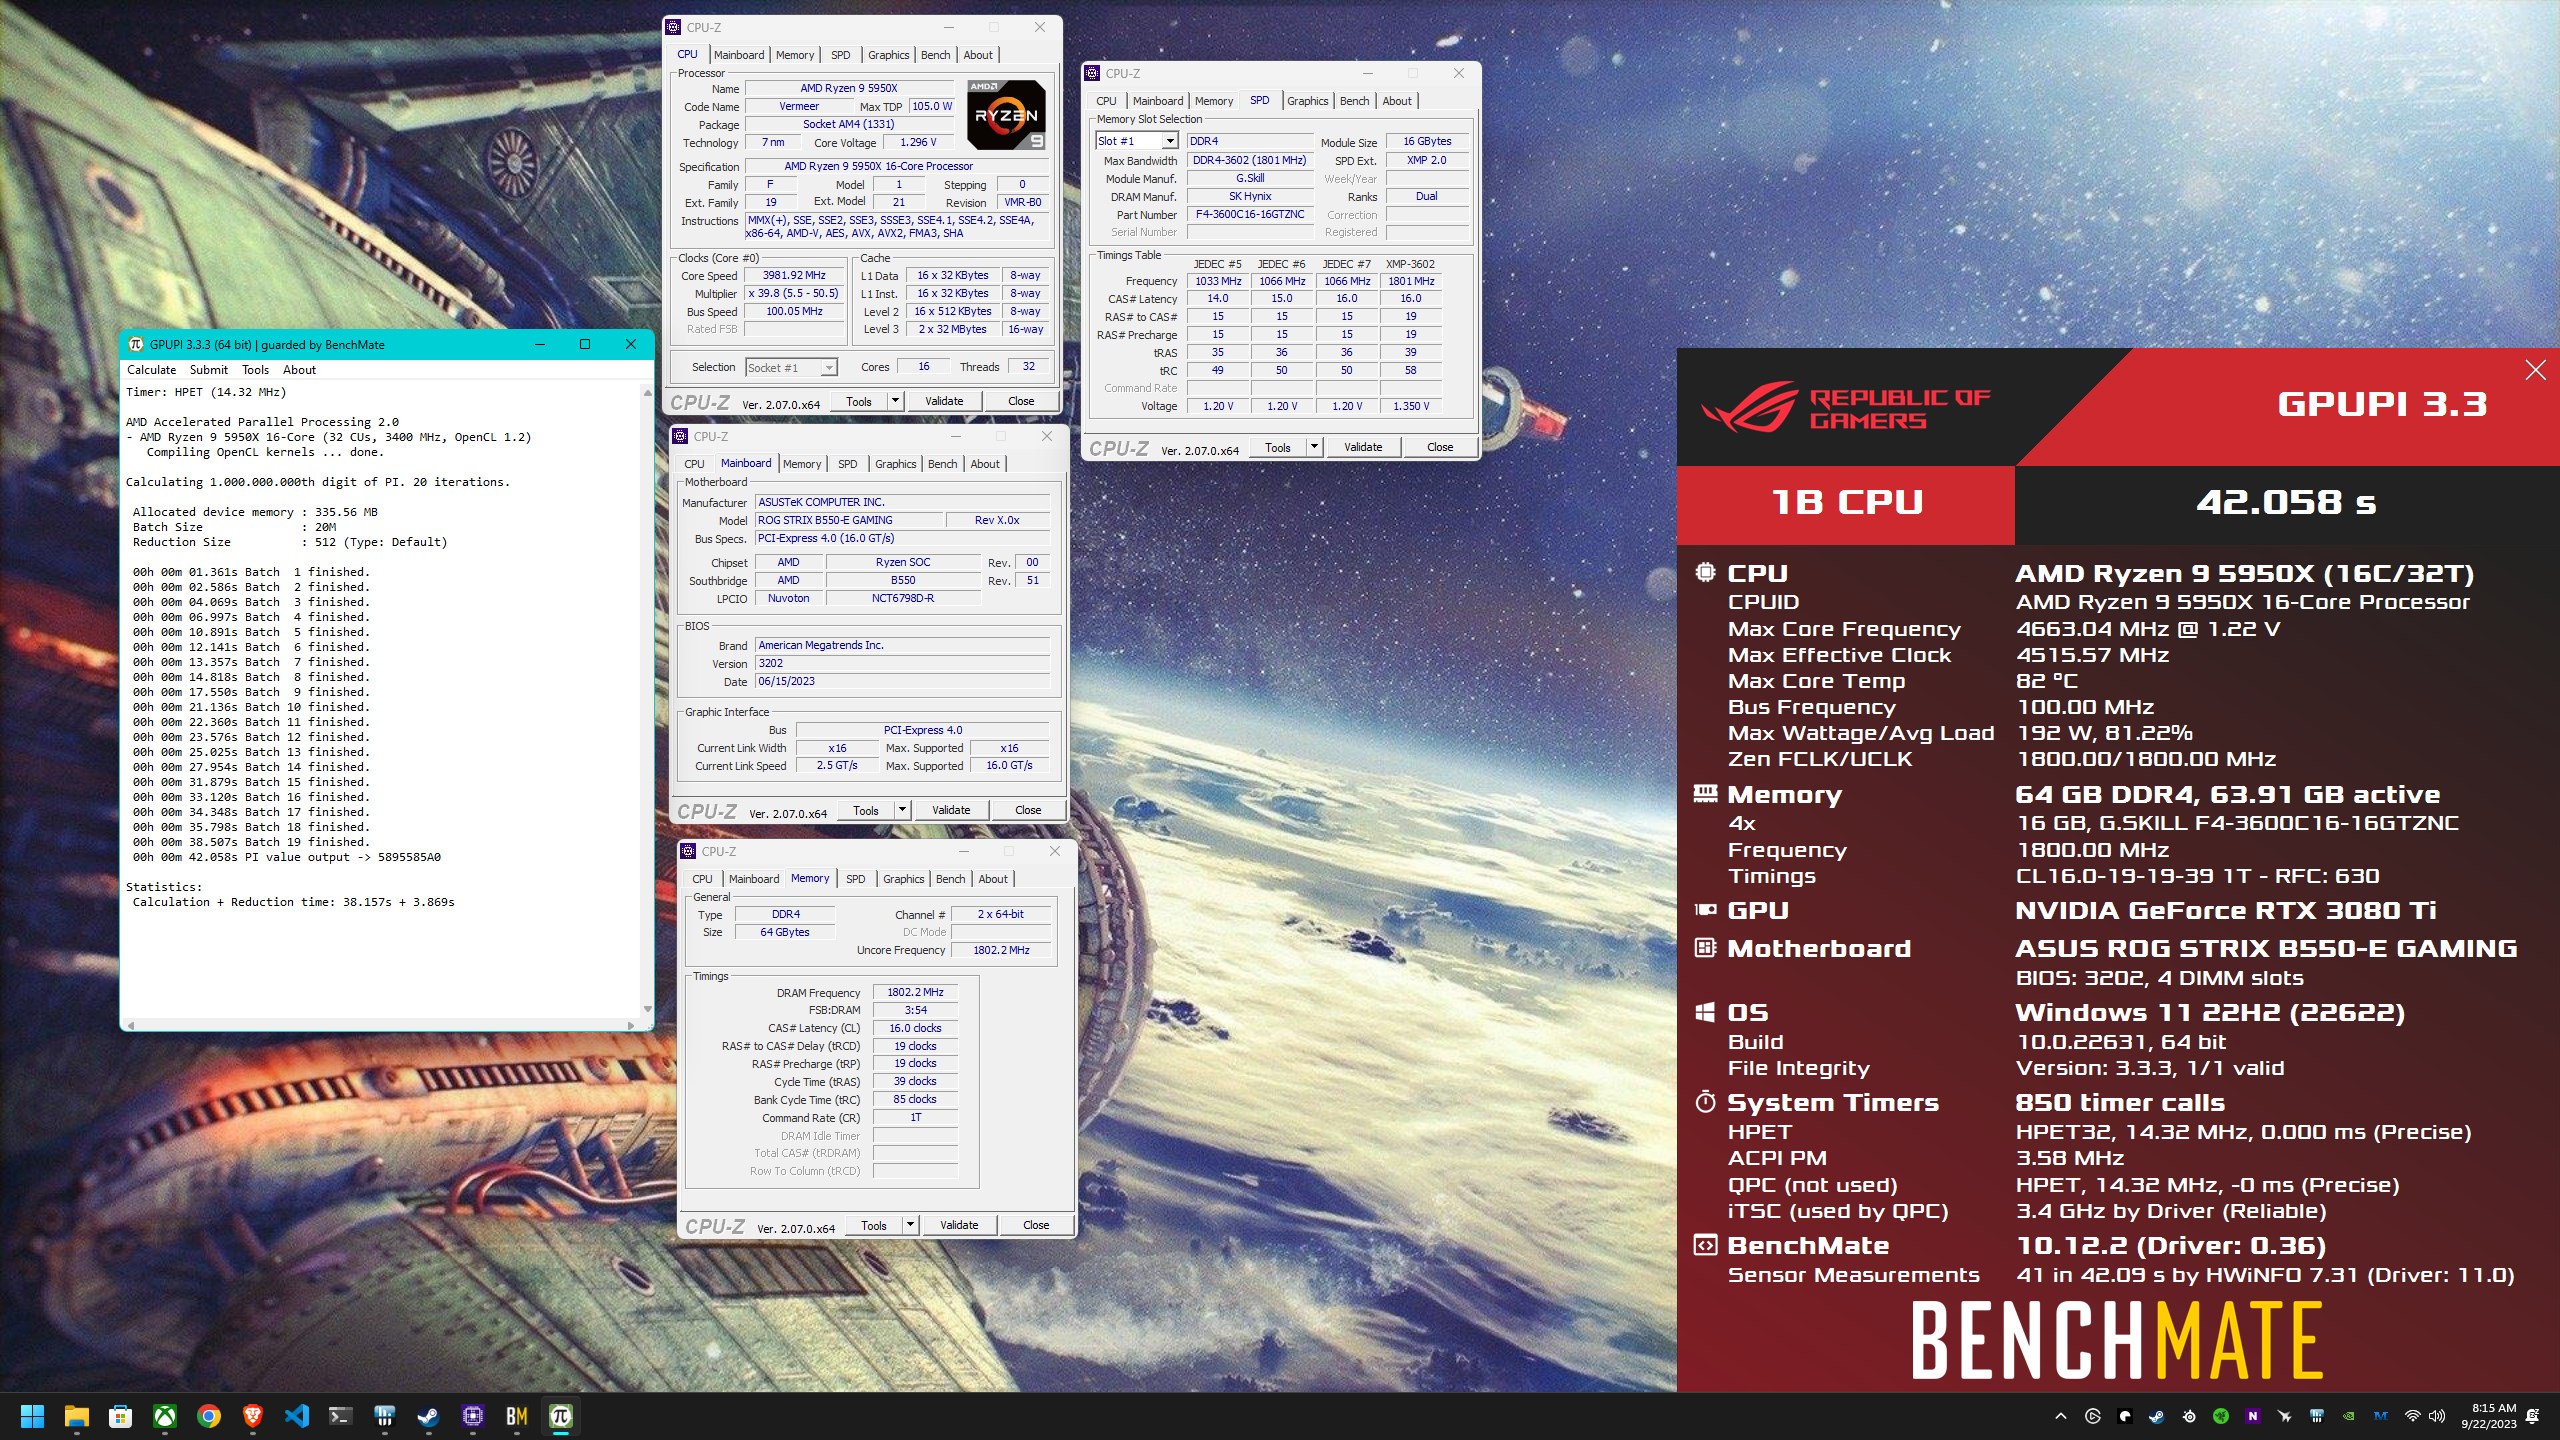Open the About menu in GPUPI
The height and width of the screenshot is (1440, 2560).
pos(299,370)
